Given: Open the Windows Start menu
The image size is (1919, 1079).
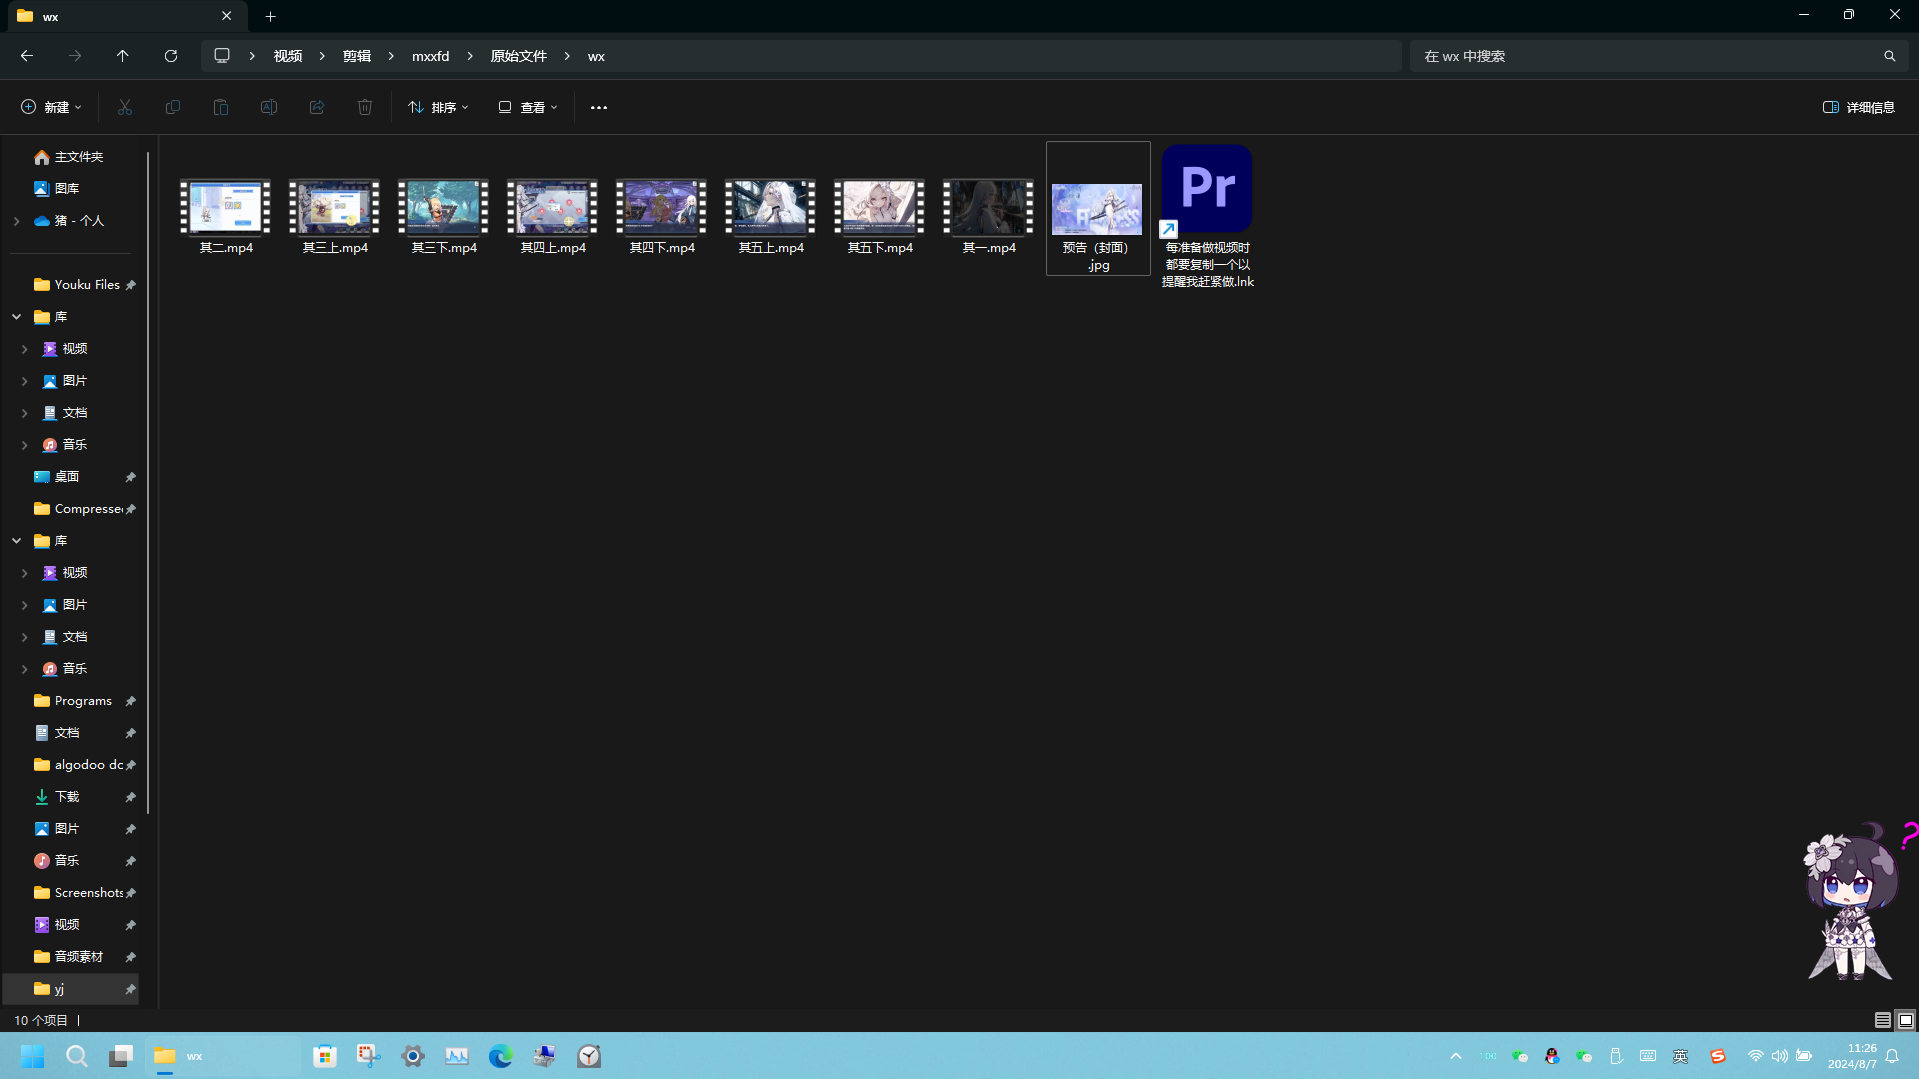Looking at the screenshot, I should [33, 1056].
